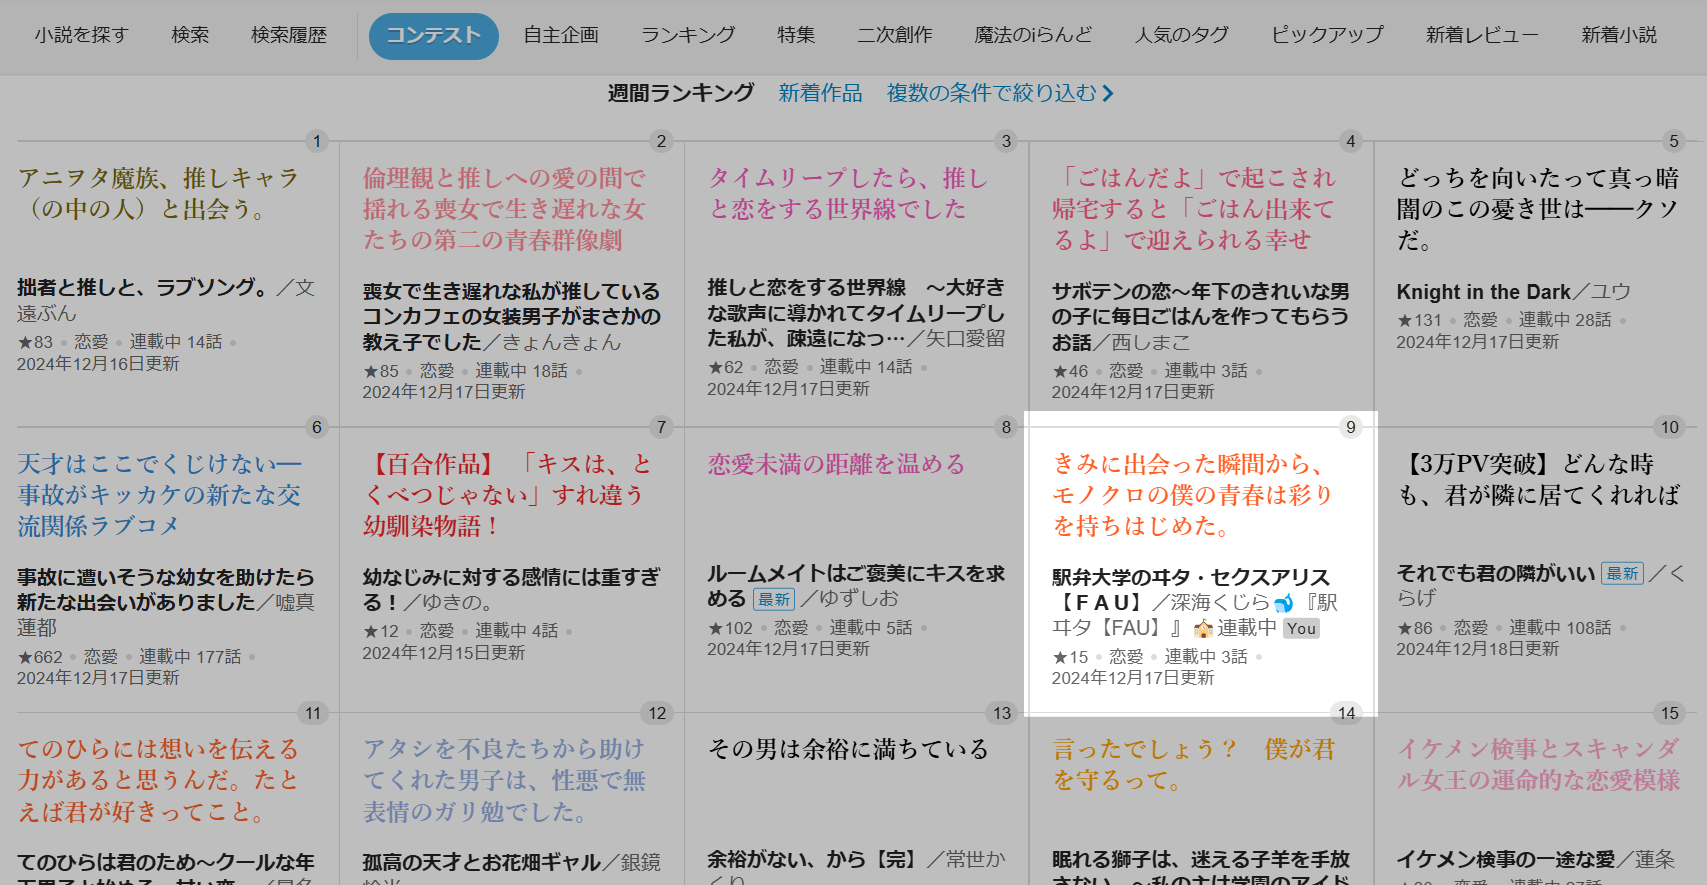Select the コンテスト tab
1707x885 pixels.
(x=433, y=36)
